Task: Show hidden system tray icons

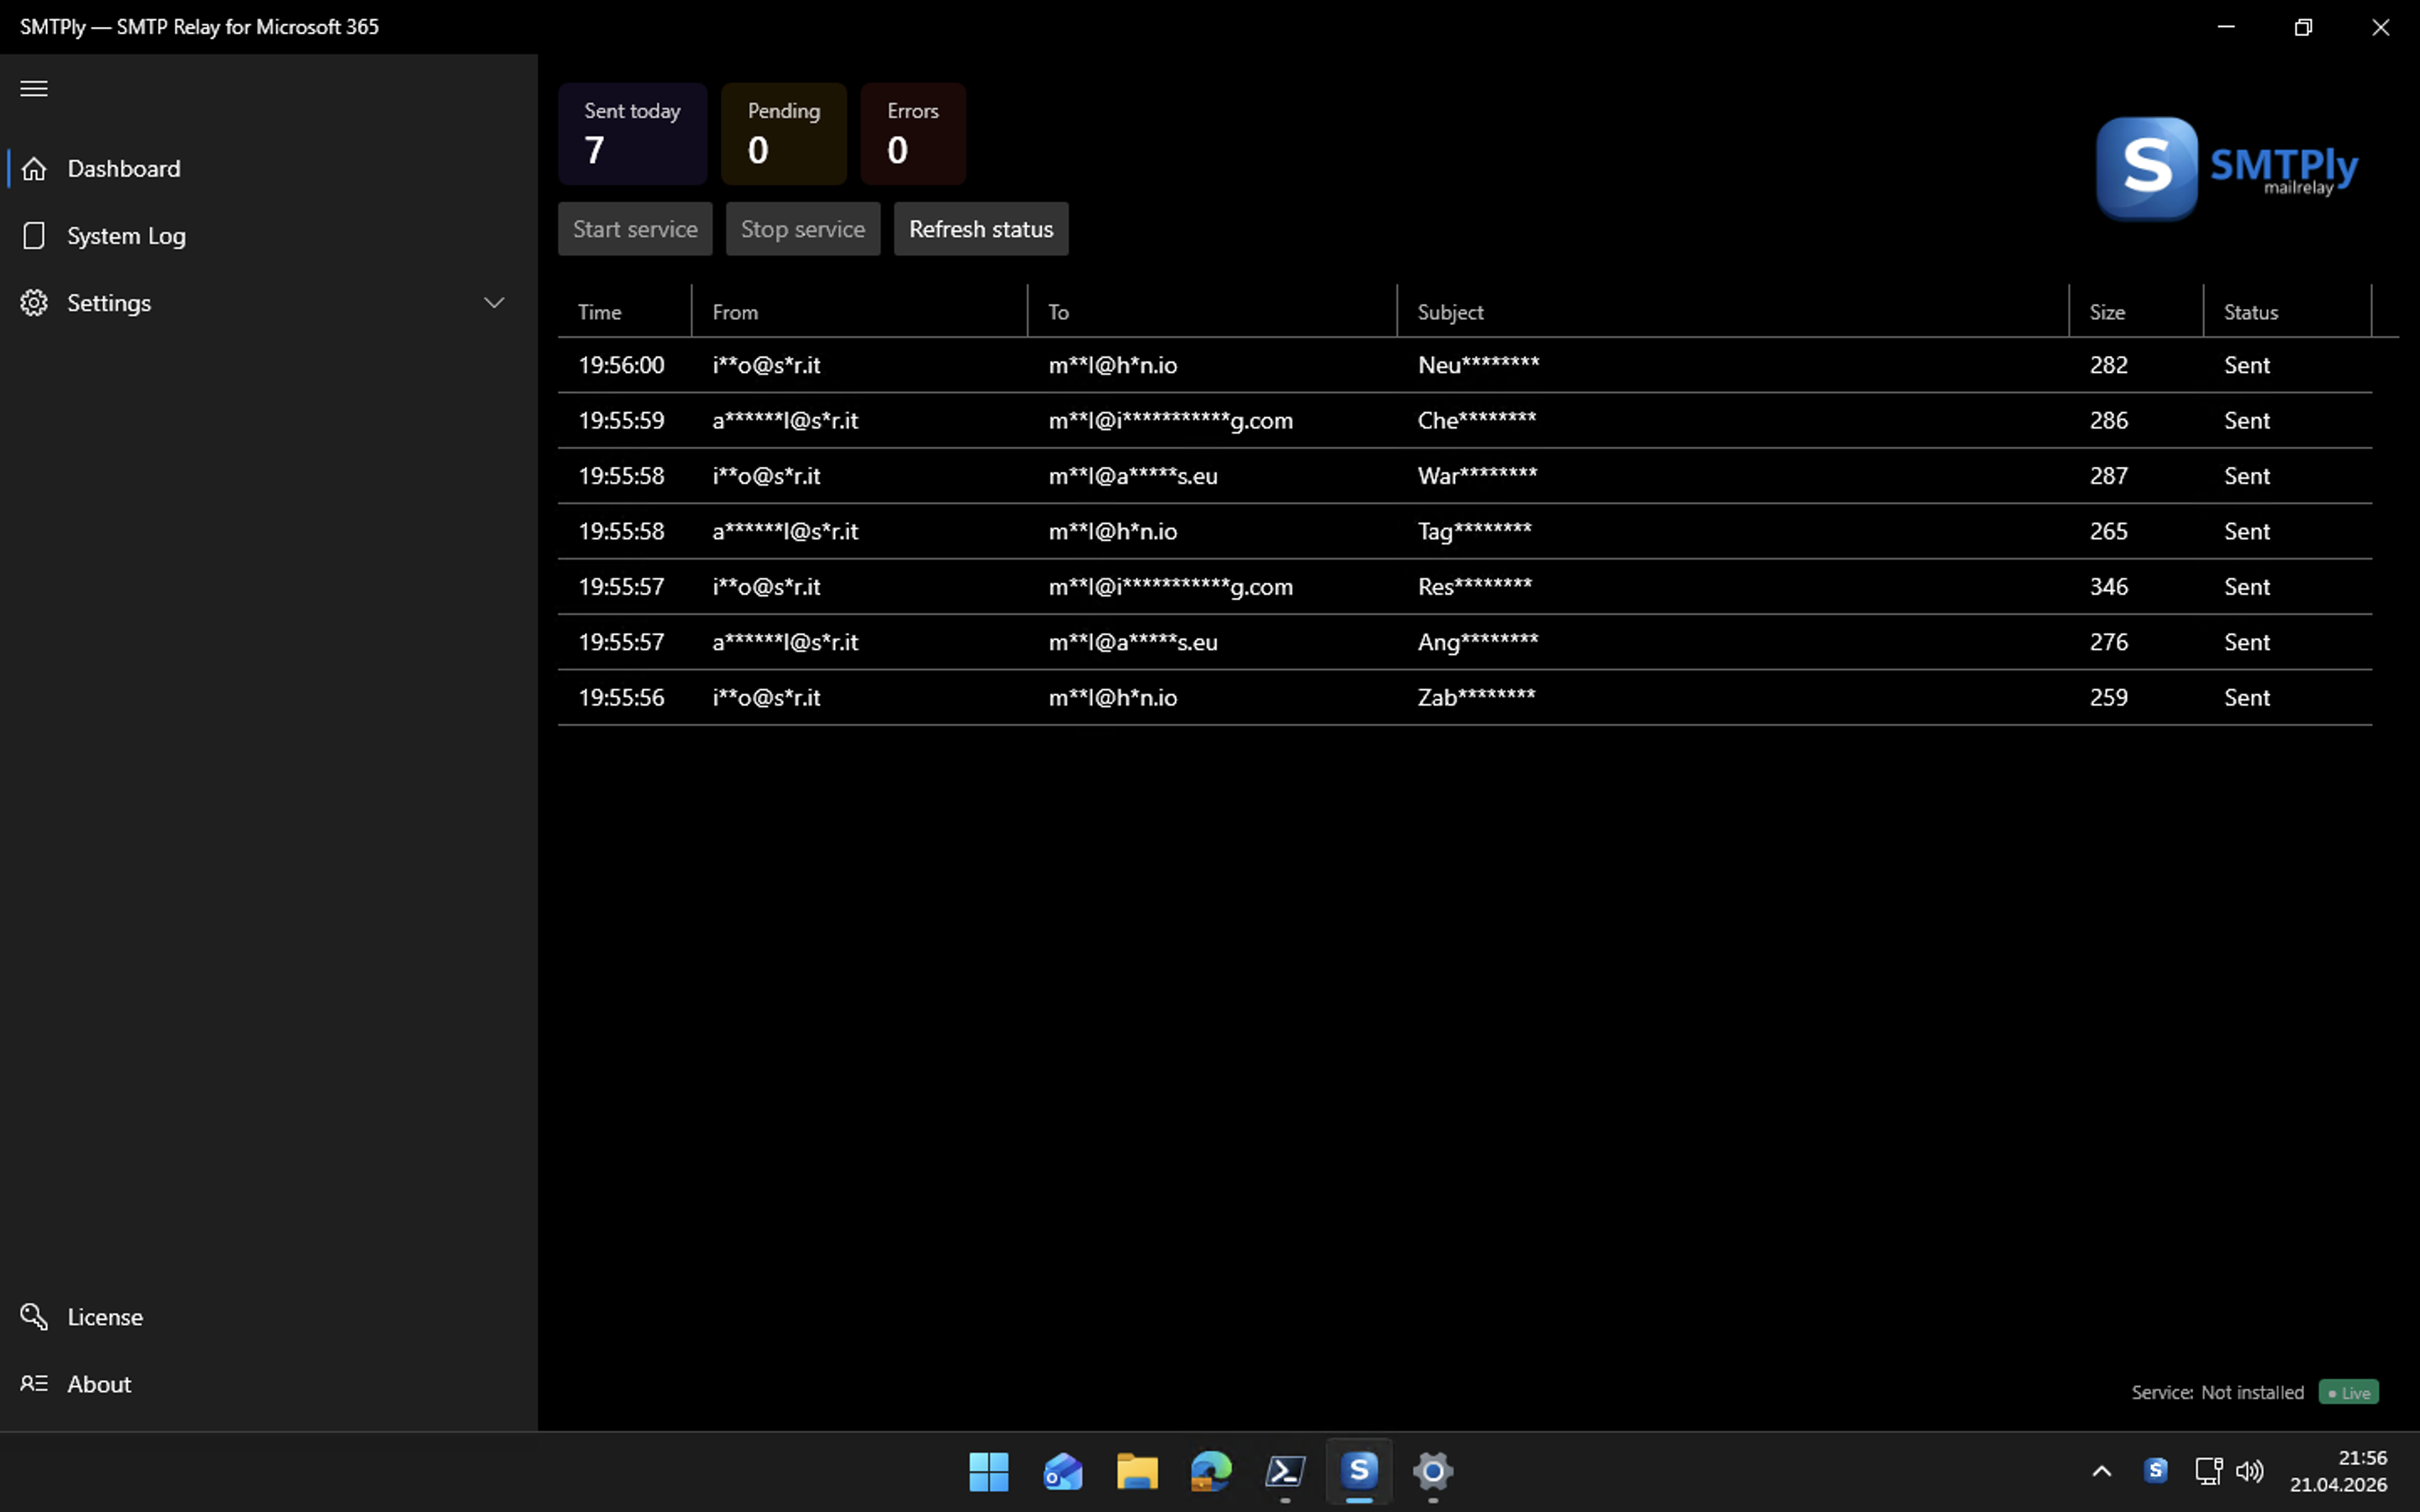Action: pos(2101,1470)
